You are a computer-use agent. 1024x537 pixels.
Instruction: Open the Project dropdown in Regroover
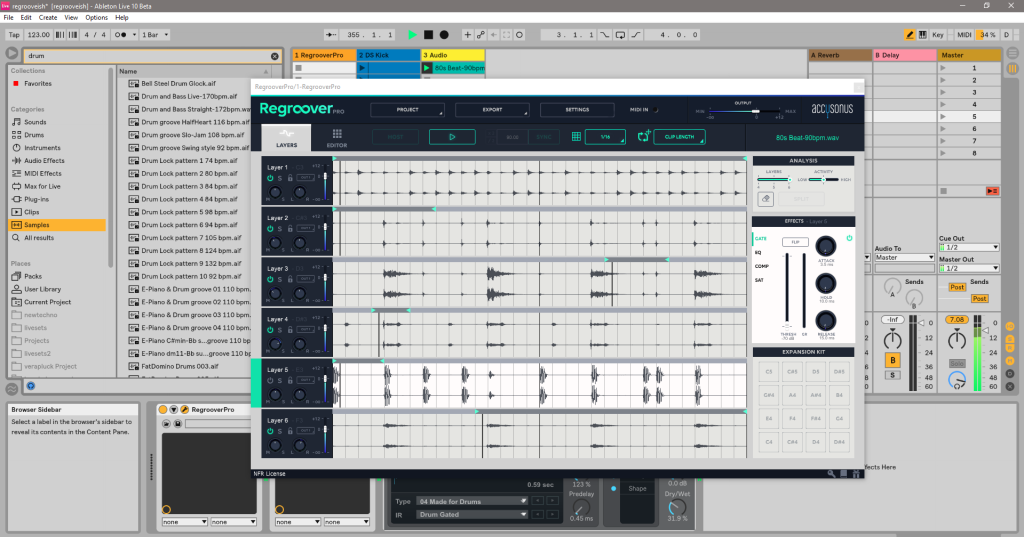click(408, 109)
